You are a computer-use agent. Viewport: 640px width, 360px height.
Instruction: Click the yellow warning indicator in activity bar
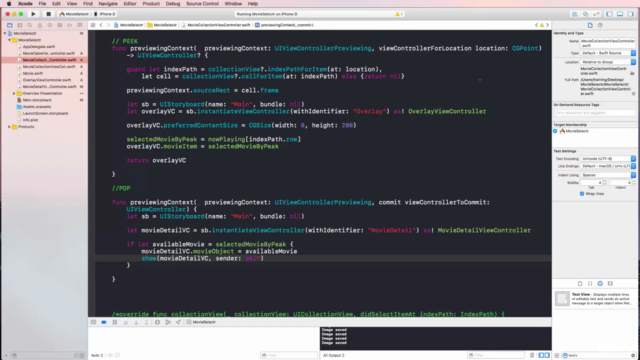coord(398,14)
